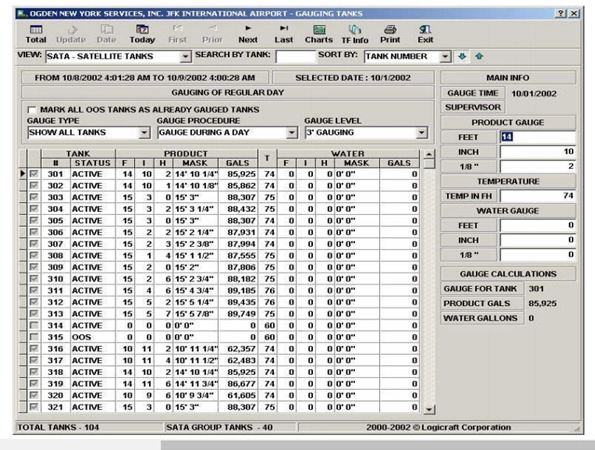The height and width of the screenshot is (450, 595).
Task: Click the Gauge Time button
Action: coord(472,93)
